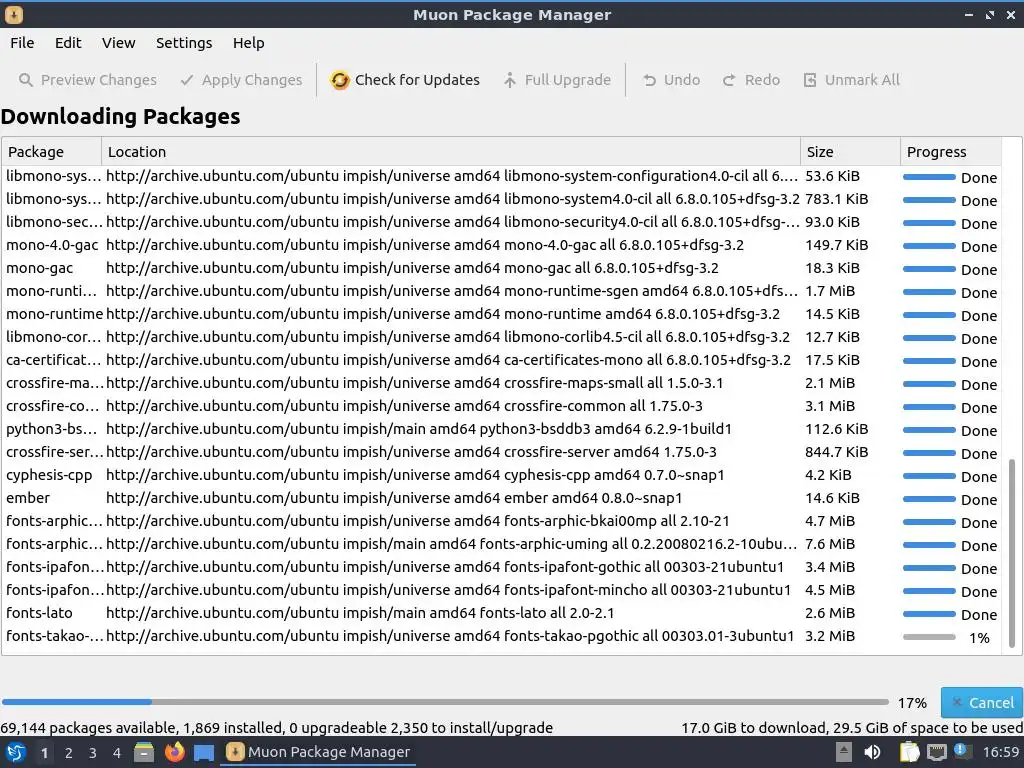
Task: Click the fonts-takao-pgothic 1% progress bar
Action: 929,637
